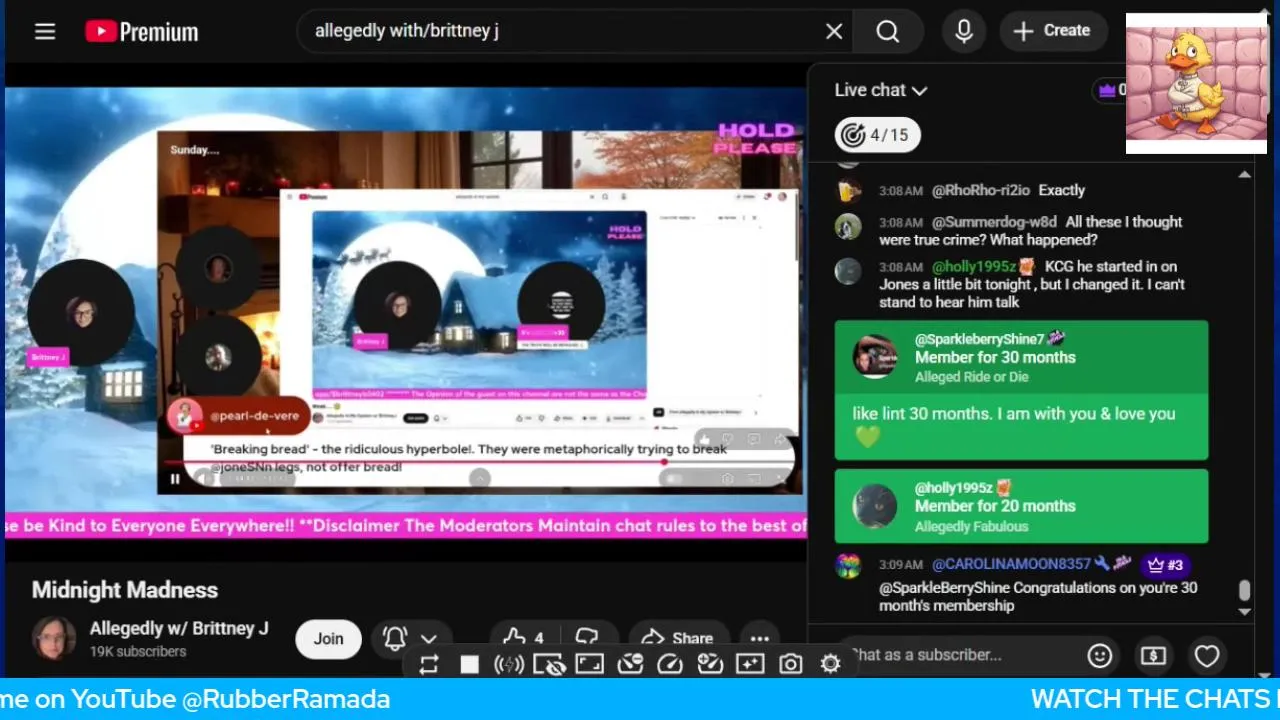The image size is (1280, 720).
Task: Click the Join membership button
Action: [328, 639]
